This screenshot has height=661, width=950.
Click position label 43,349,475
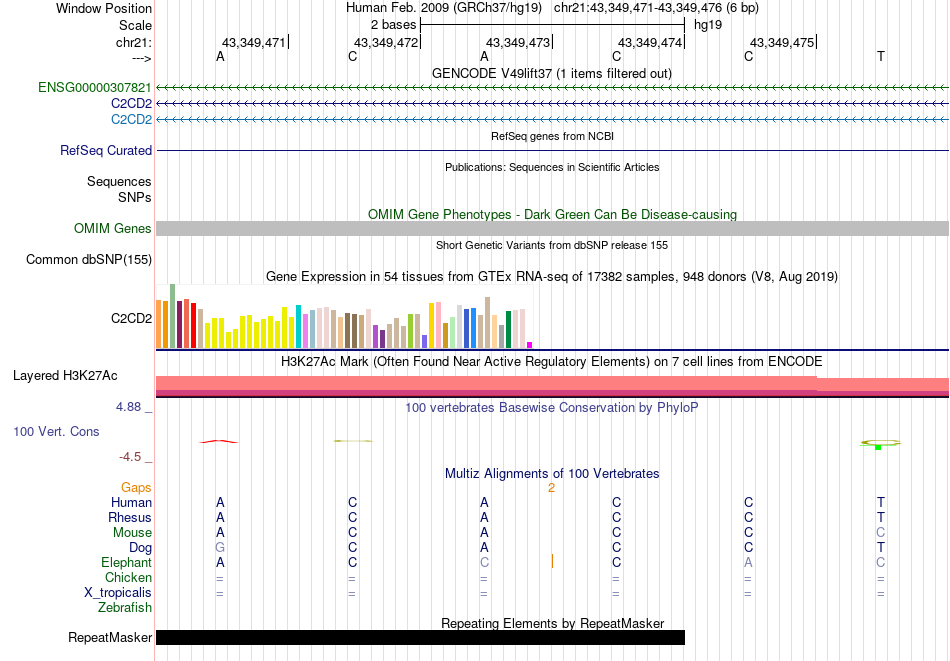point(782,42)
